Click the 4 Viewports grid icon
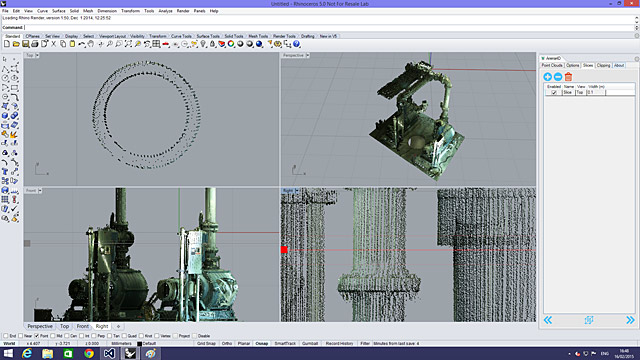This screenshot has height=360, width=640. click(156, 44)
